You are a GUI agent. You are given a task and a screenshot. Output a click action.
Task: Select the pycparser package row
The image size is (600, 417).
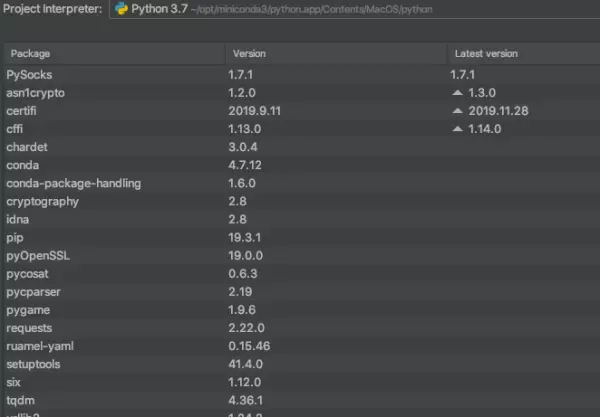(302, 292)
